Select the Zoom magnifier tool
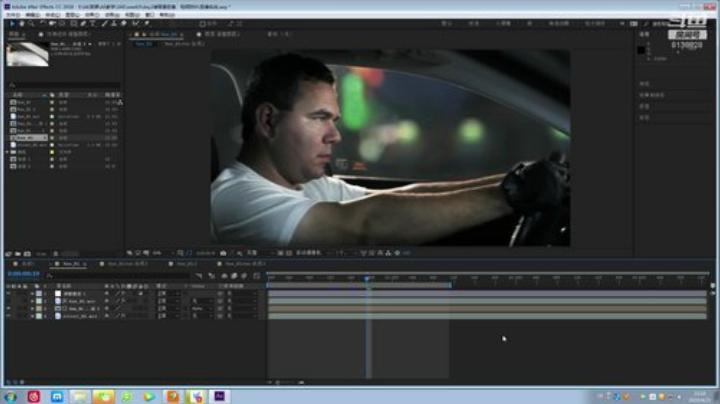 coord(31,23)
